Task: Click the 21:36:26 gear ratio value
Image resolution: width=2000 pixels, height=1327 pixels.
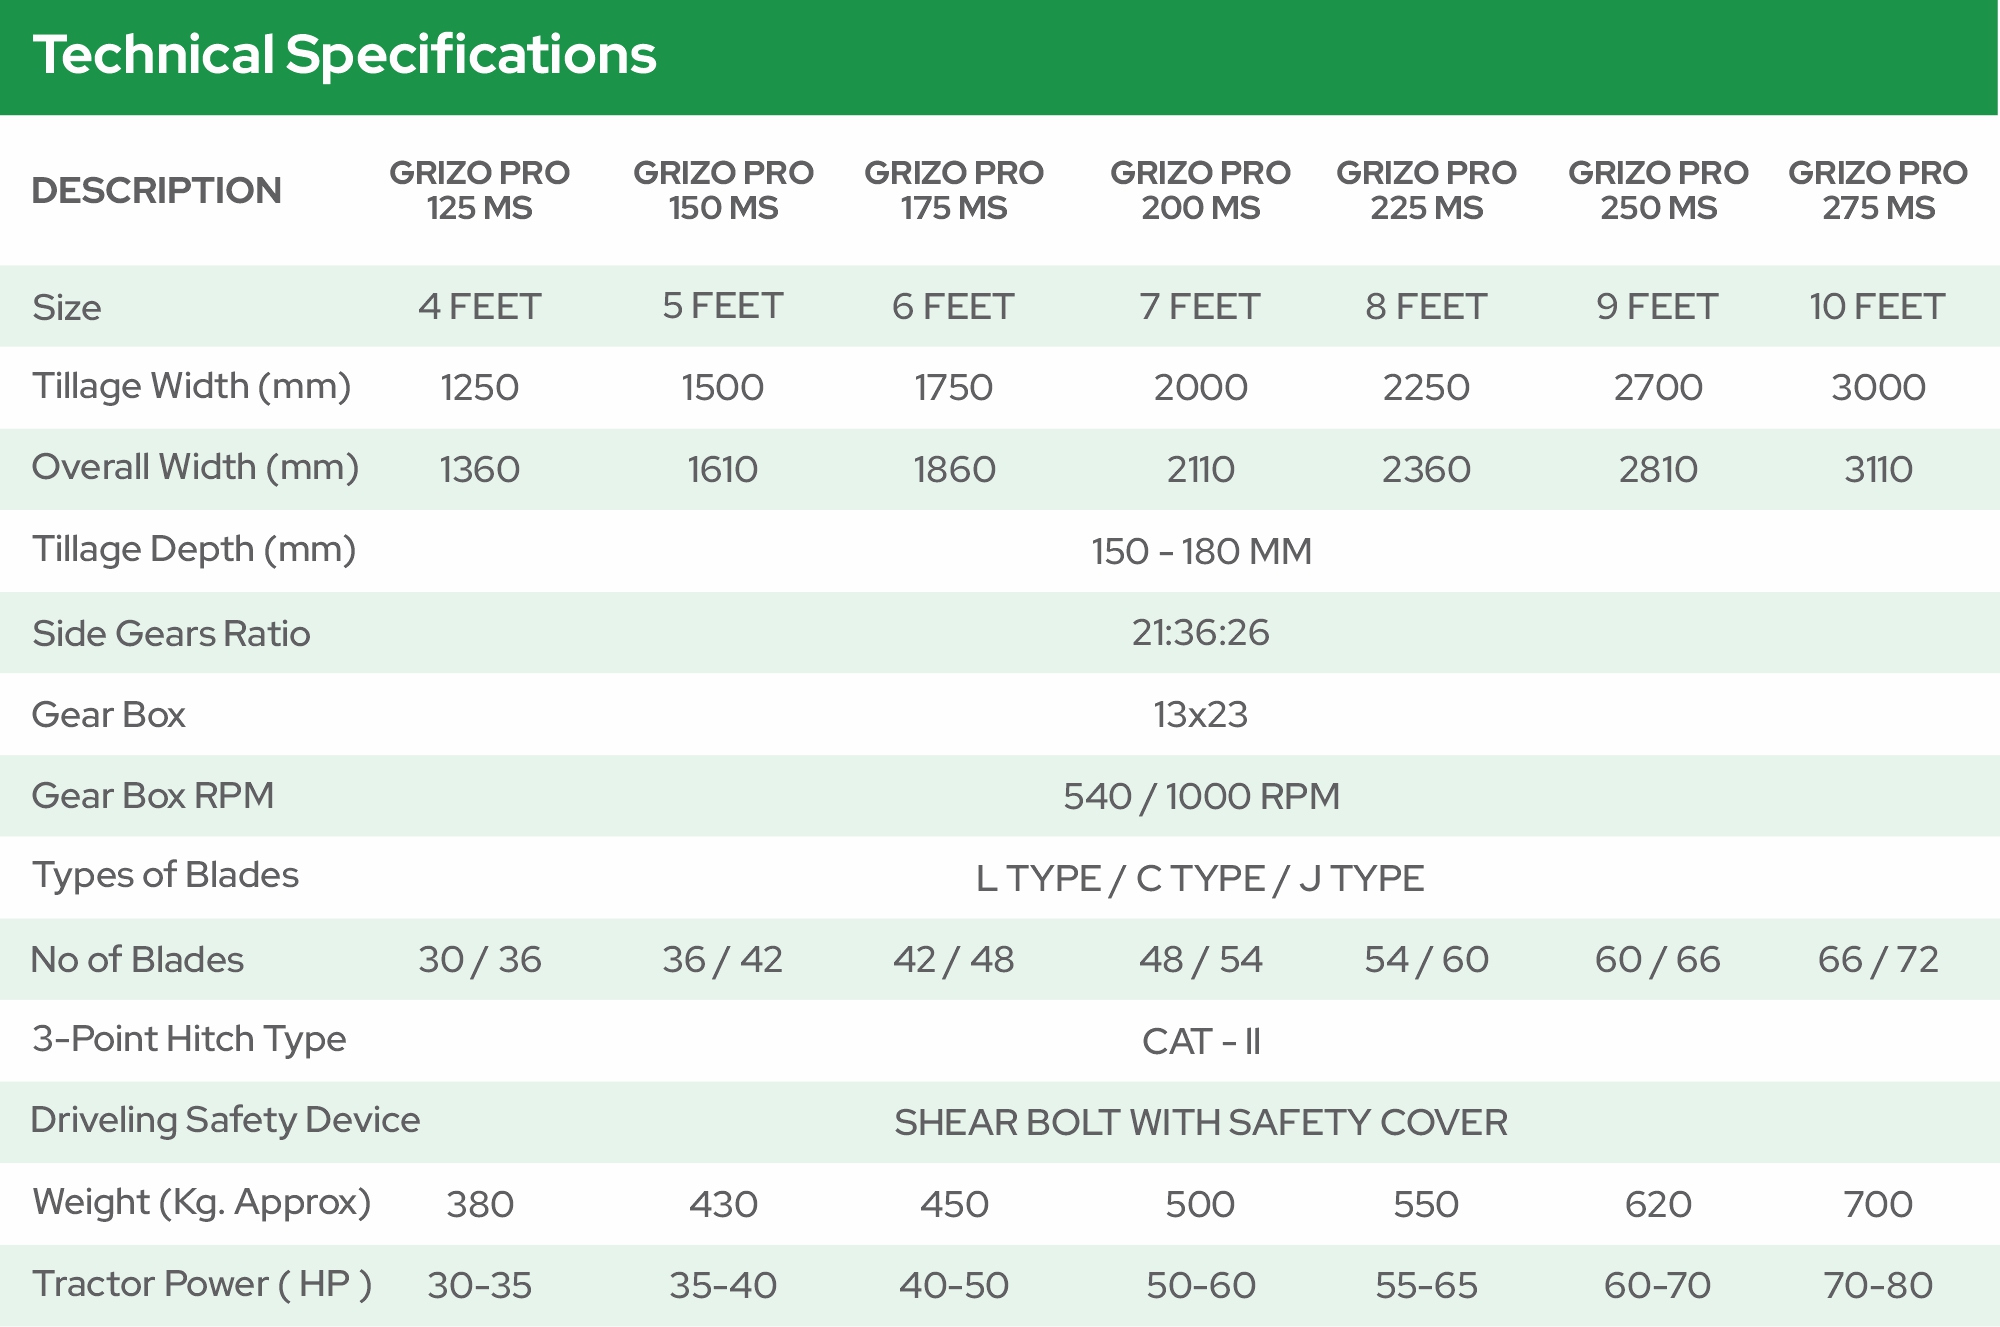Action: pos(1201,632)
